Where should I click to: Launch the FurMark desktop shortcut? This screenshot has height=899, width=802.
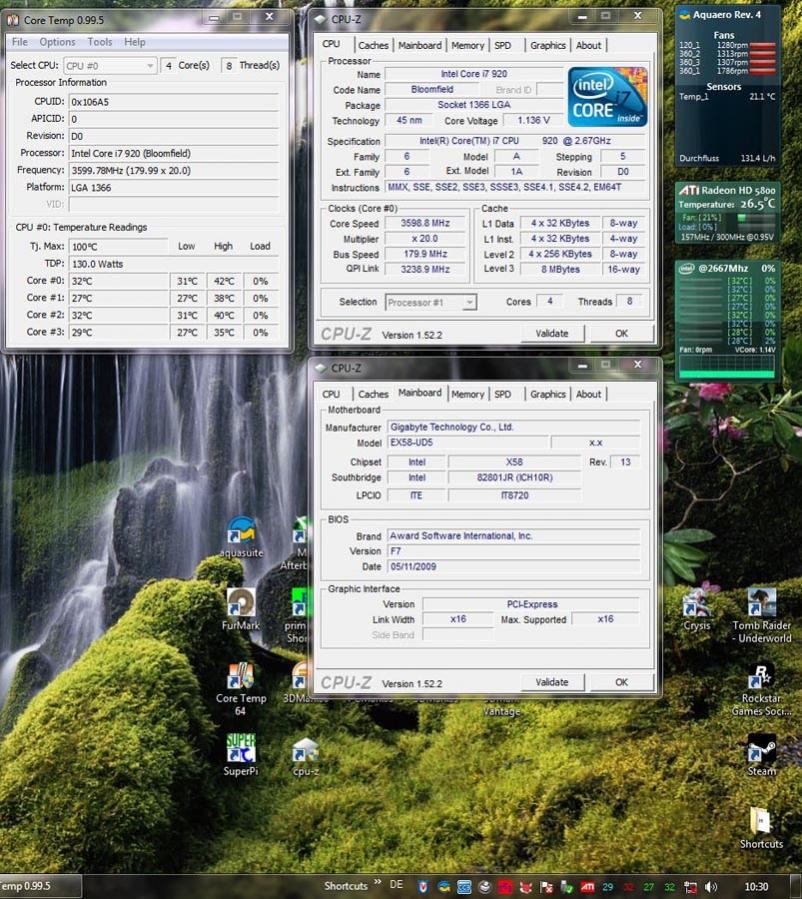pyautogui.click(x=241, y=610)
